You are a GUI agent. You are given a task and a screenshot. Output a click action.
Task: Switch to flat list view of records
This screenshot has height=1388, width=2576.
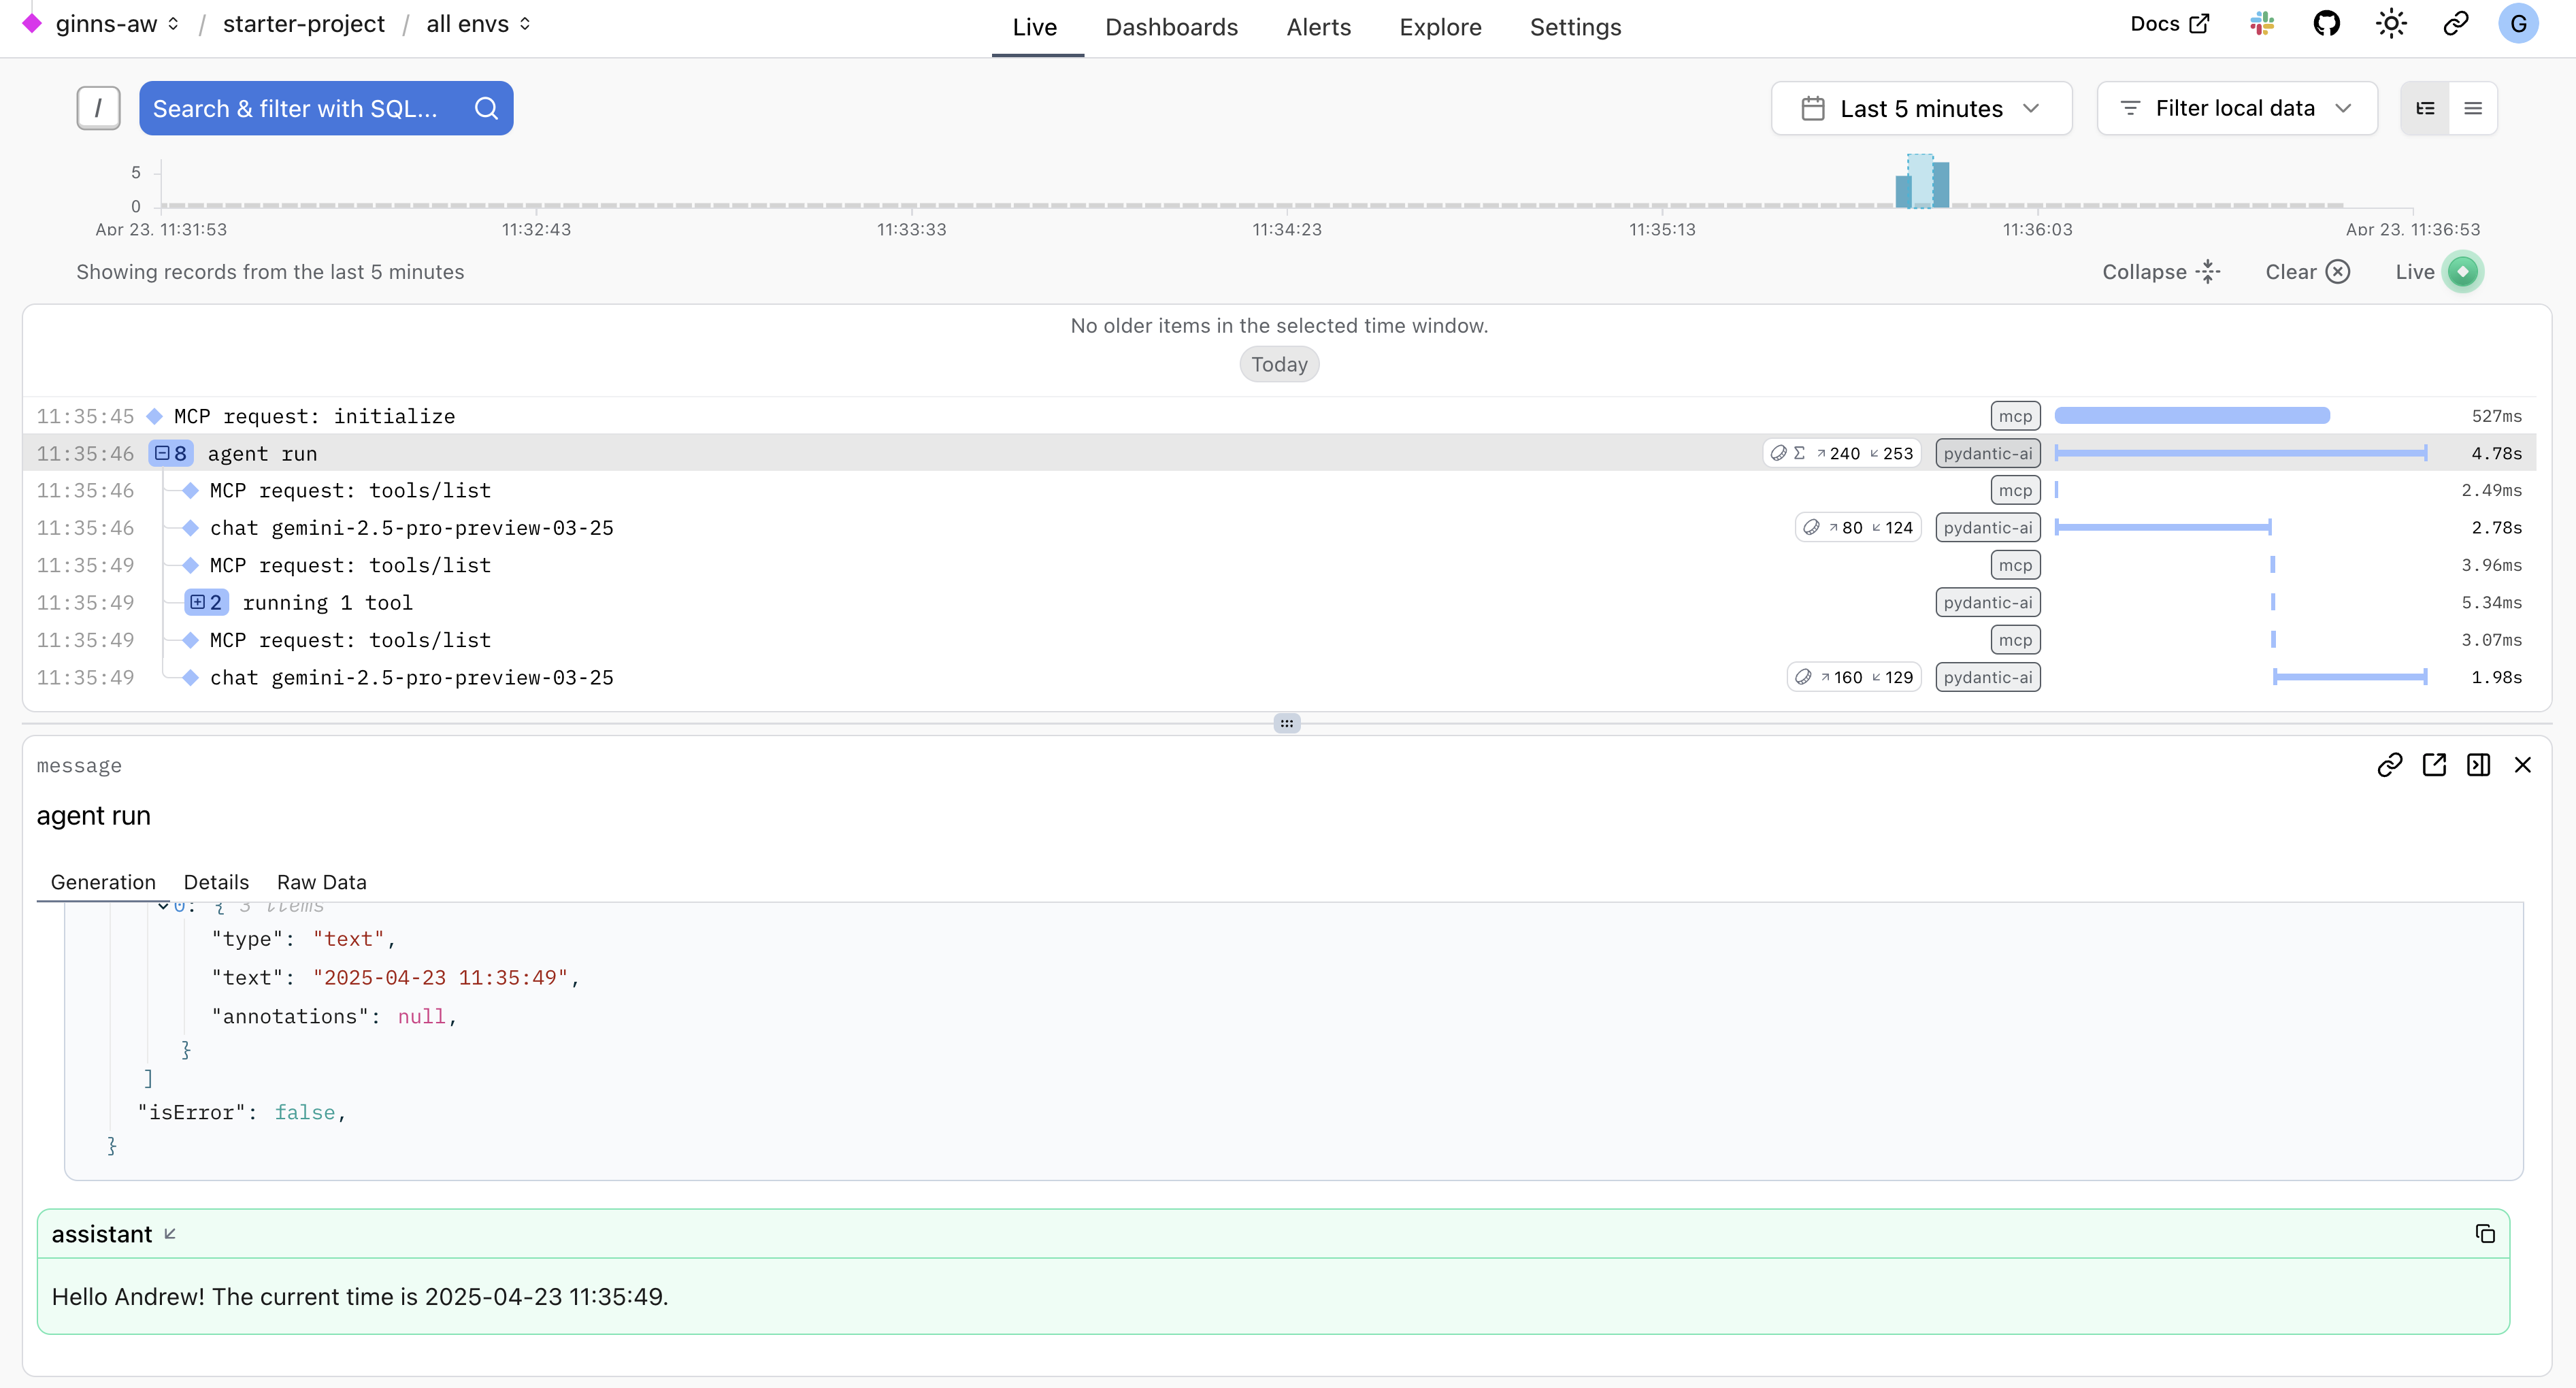point(2473,108)
